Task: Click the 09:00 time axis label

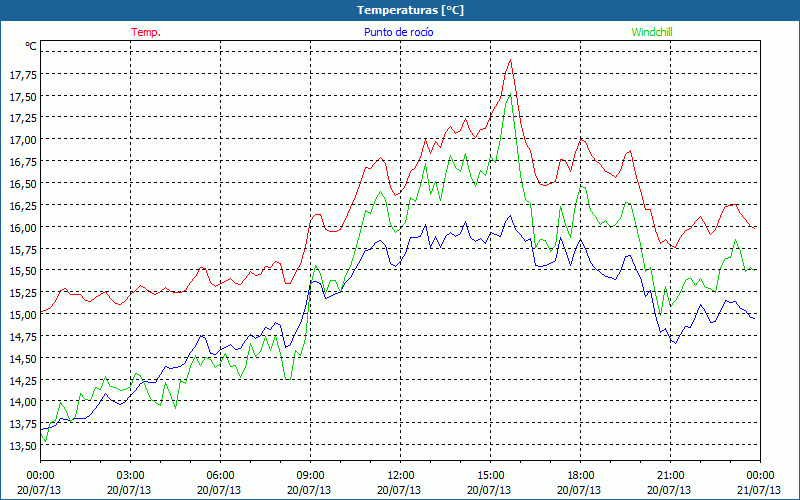Action: point(311,475)
